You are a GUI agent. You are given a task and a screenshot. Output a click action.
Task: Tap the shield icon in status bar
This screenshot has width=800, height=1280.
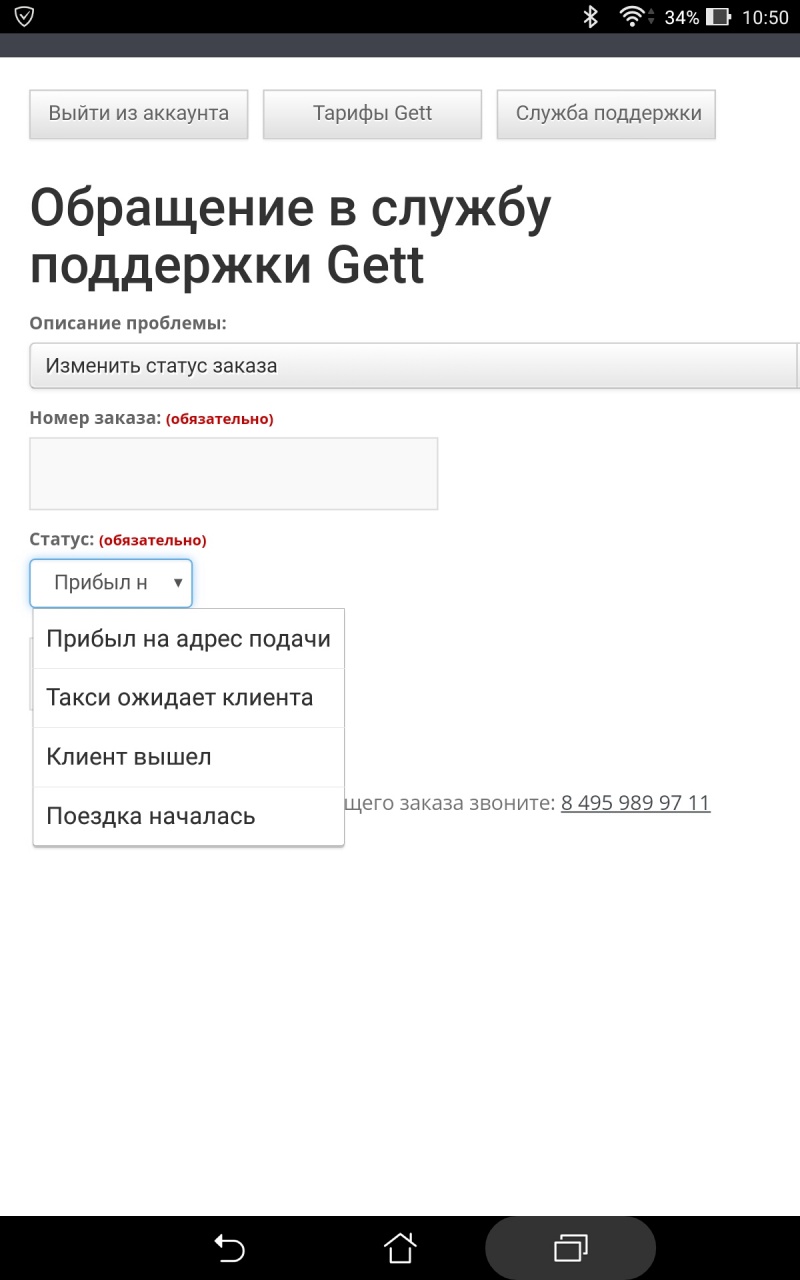tap(24, 17)
